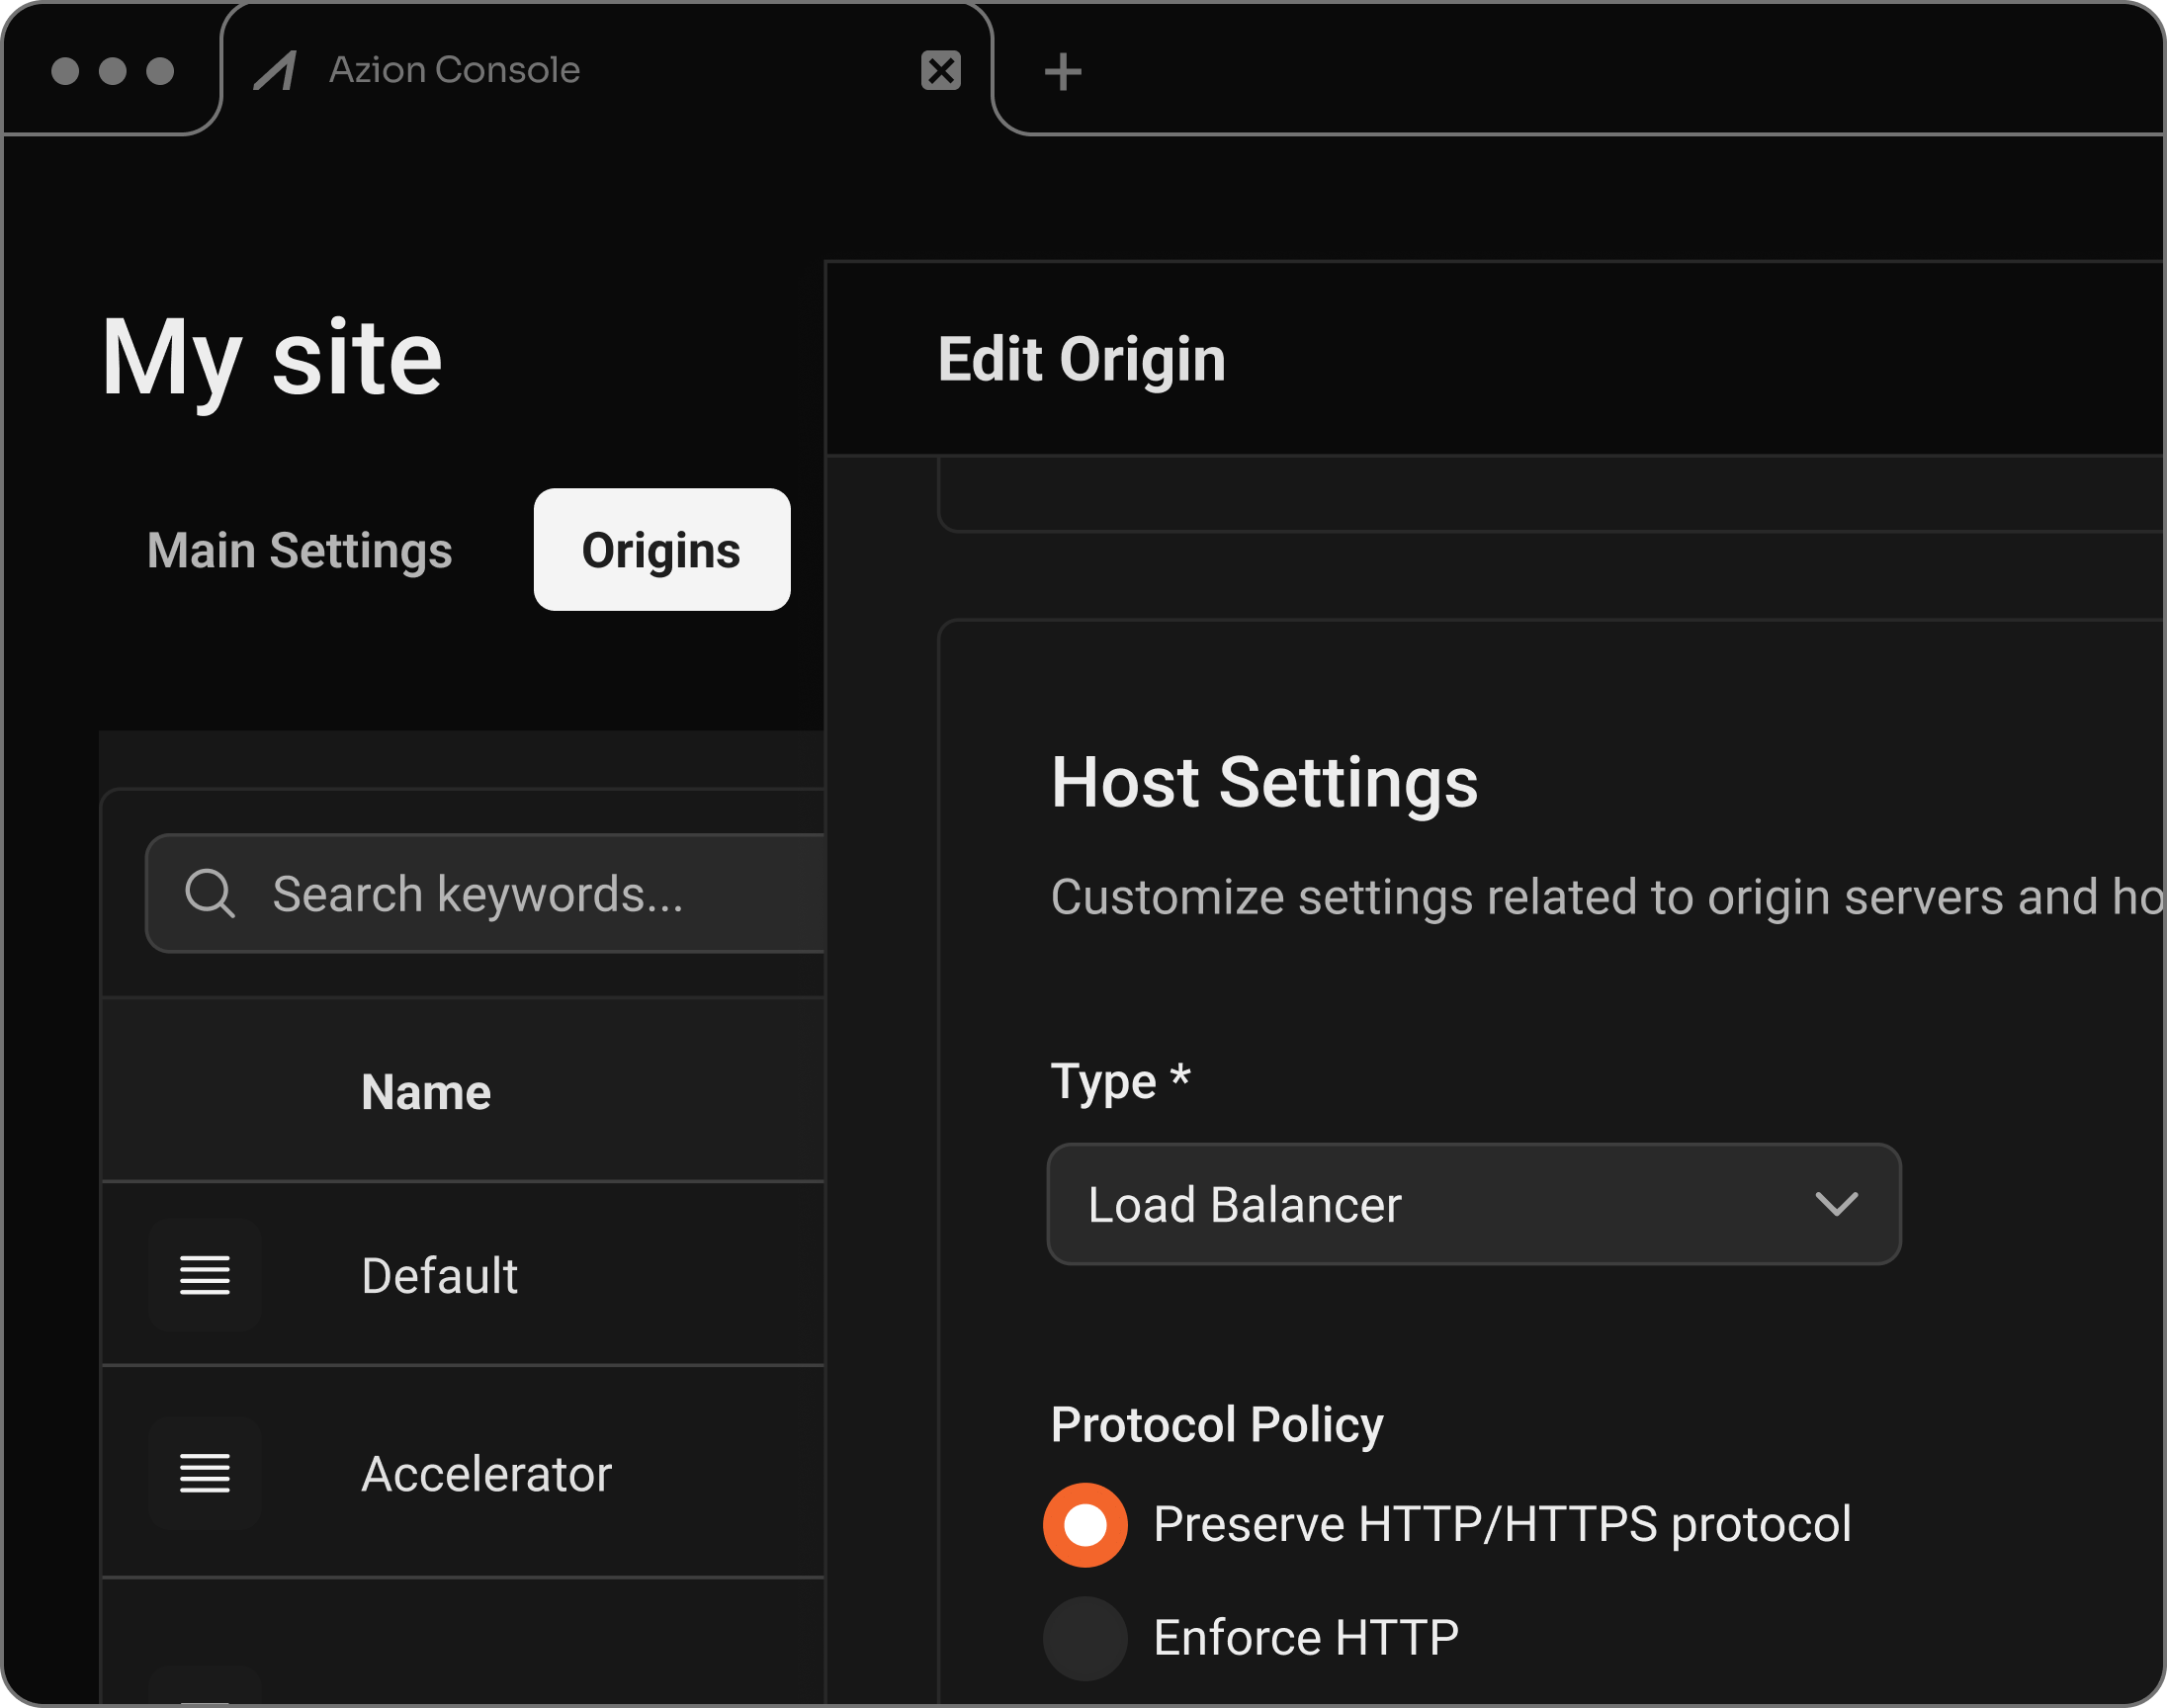Click the drag handle icon for Default row
This screenshot has width=2167, height=1708.
point(205,1275)
